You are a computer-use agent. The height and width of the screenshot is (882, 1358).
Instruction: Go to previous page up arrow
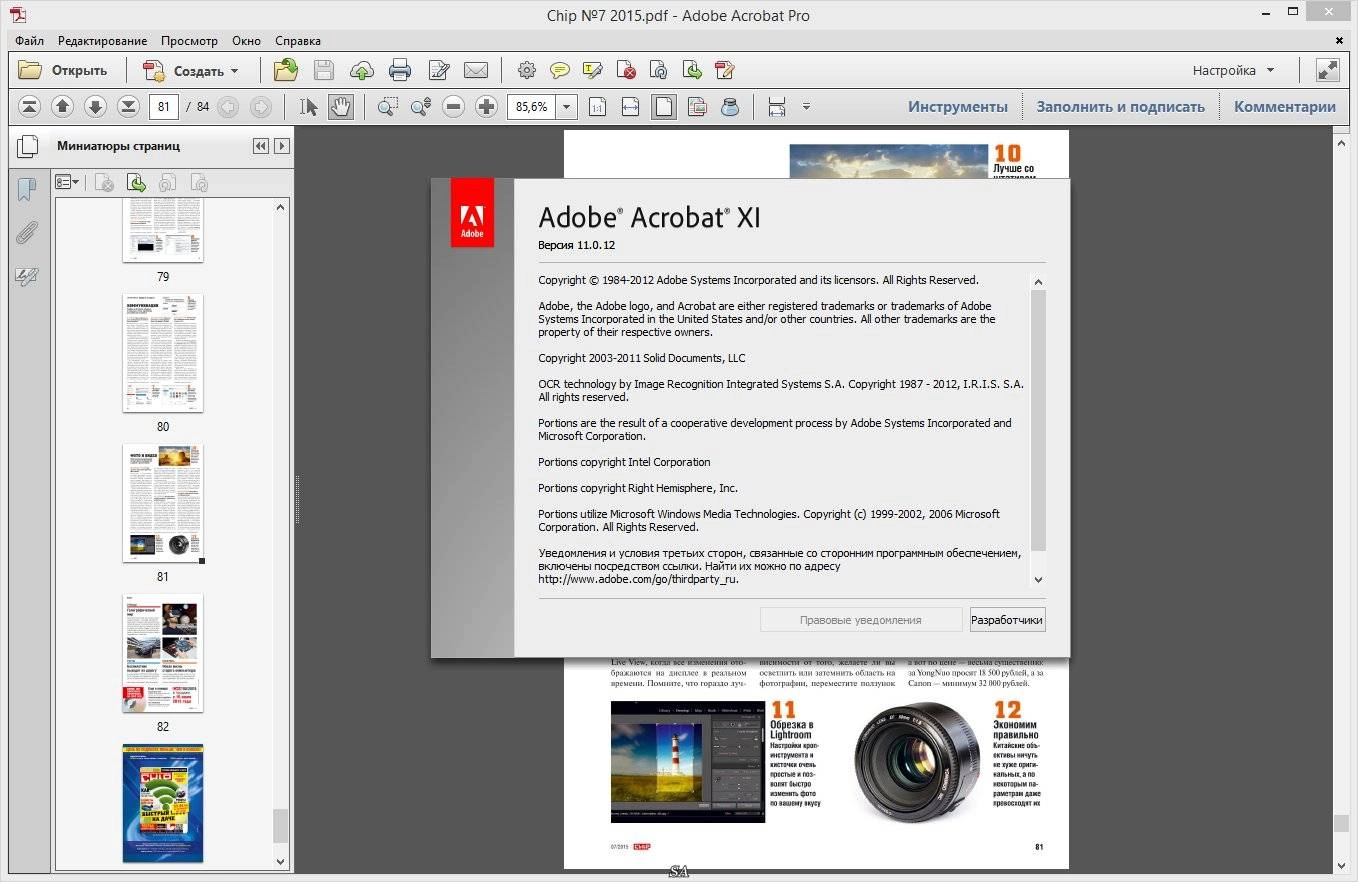point(62,107)
